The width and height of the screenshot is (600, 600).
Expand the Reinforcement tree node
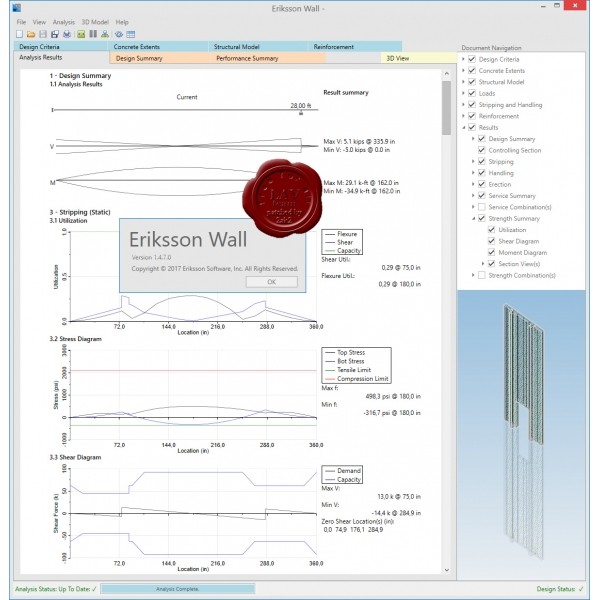pos(463,116)
